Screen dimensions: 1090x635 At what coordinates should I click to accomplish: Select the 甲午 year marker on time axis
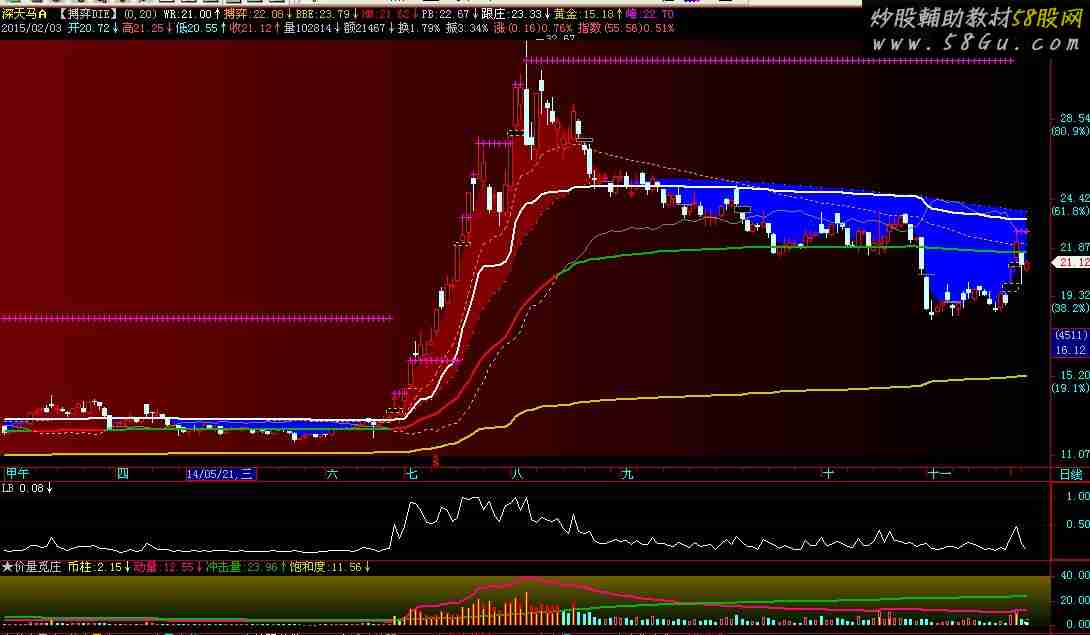point(17,474)
